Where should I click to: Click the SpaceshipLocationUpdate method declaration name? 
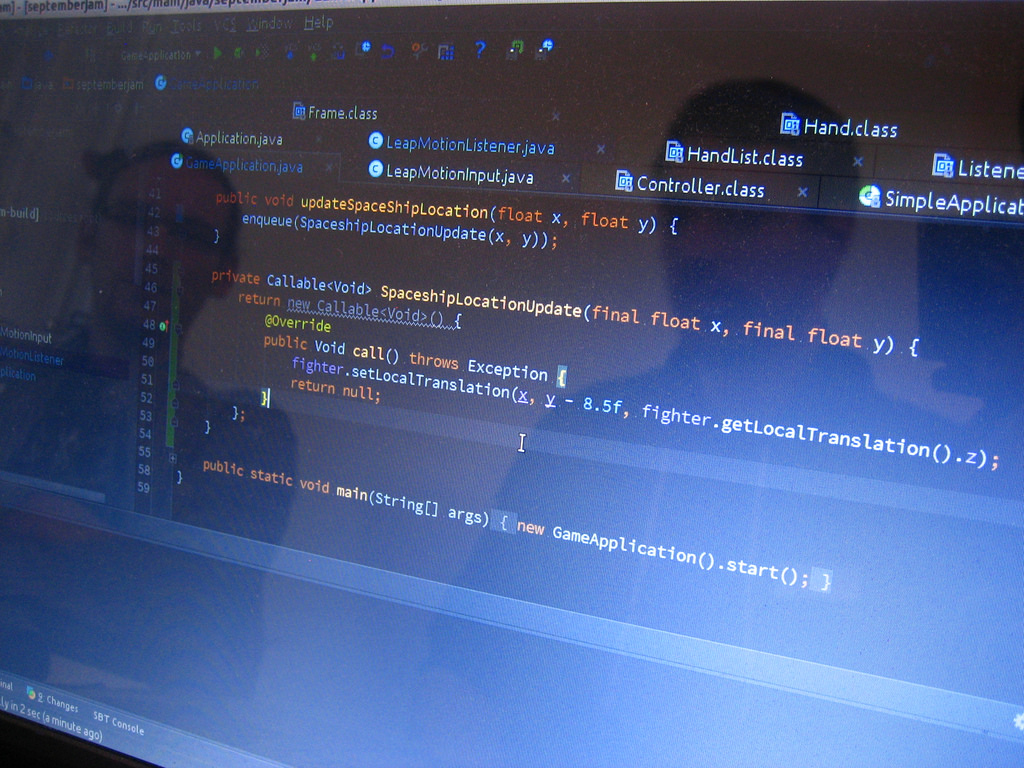tap(481, 302)
